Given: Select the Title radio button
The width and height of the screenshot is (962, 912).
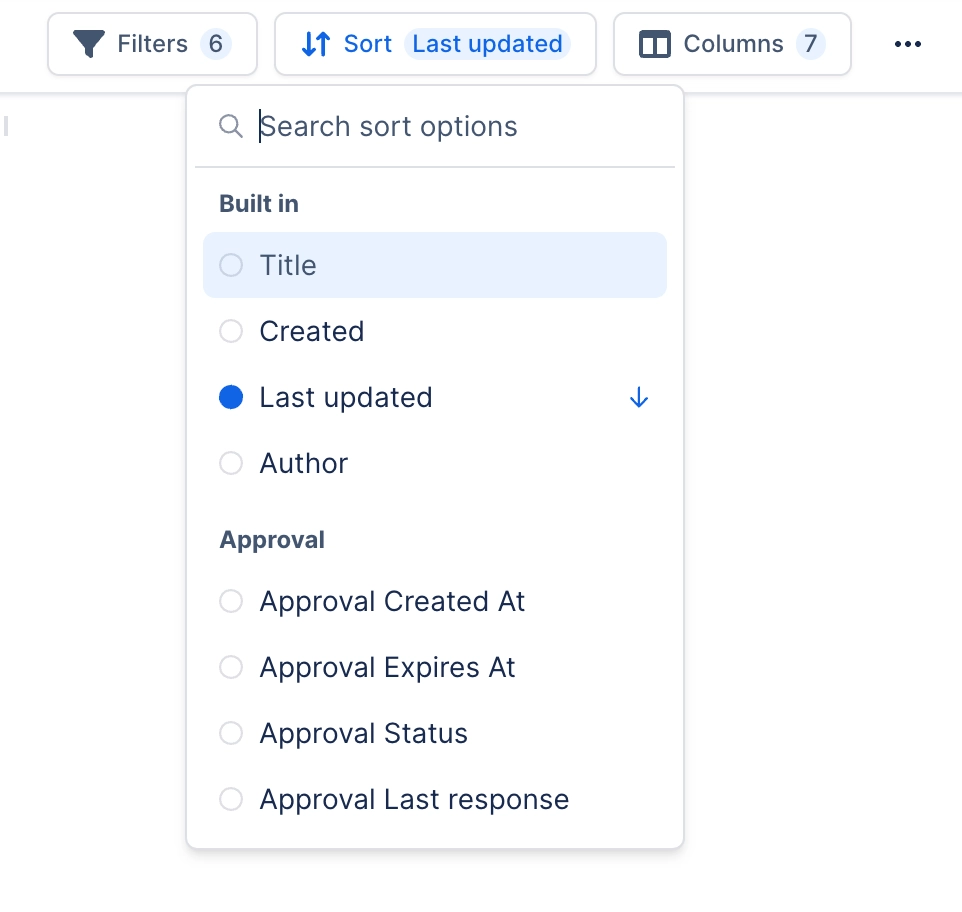Looking at the screenshot, I should click(231, 265).
